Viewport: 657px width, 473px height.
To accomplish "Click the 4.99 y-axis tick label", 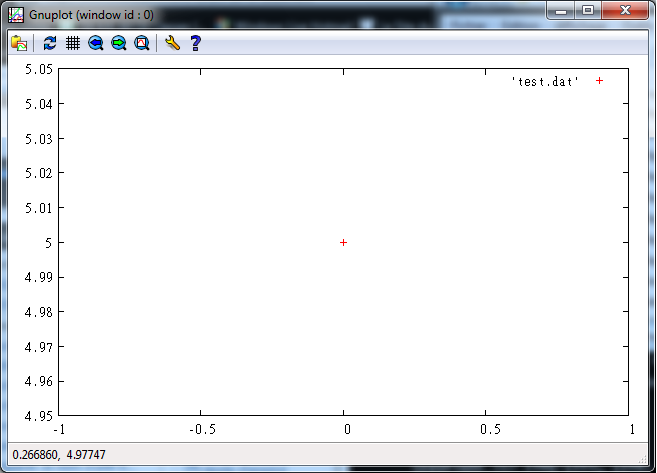I will (39, 277).
